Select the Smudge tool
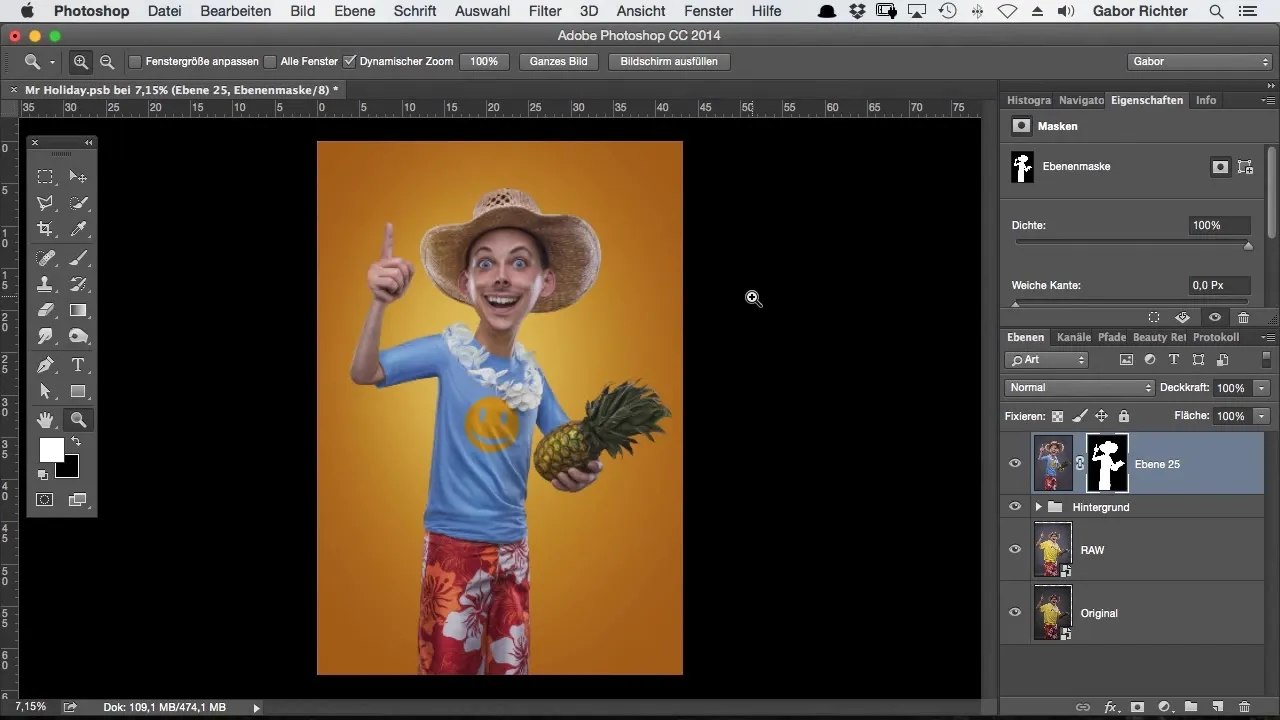Screen dimensions: 1280x720 point(45,336)
